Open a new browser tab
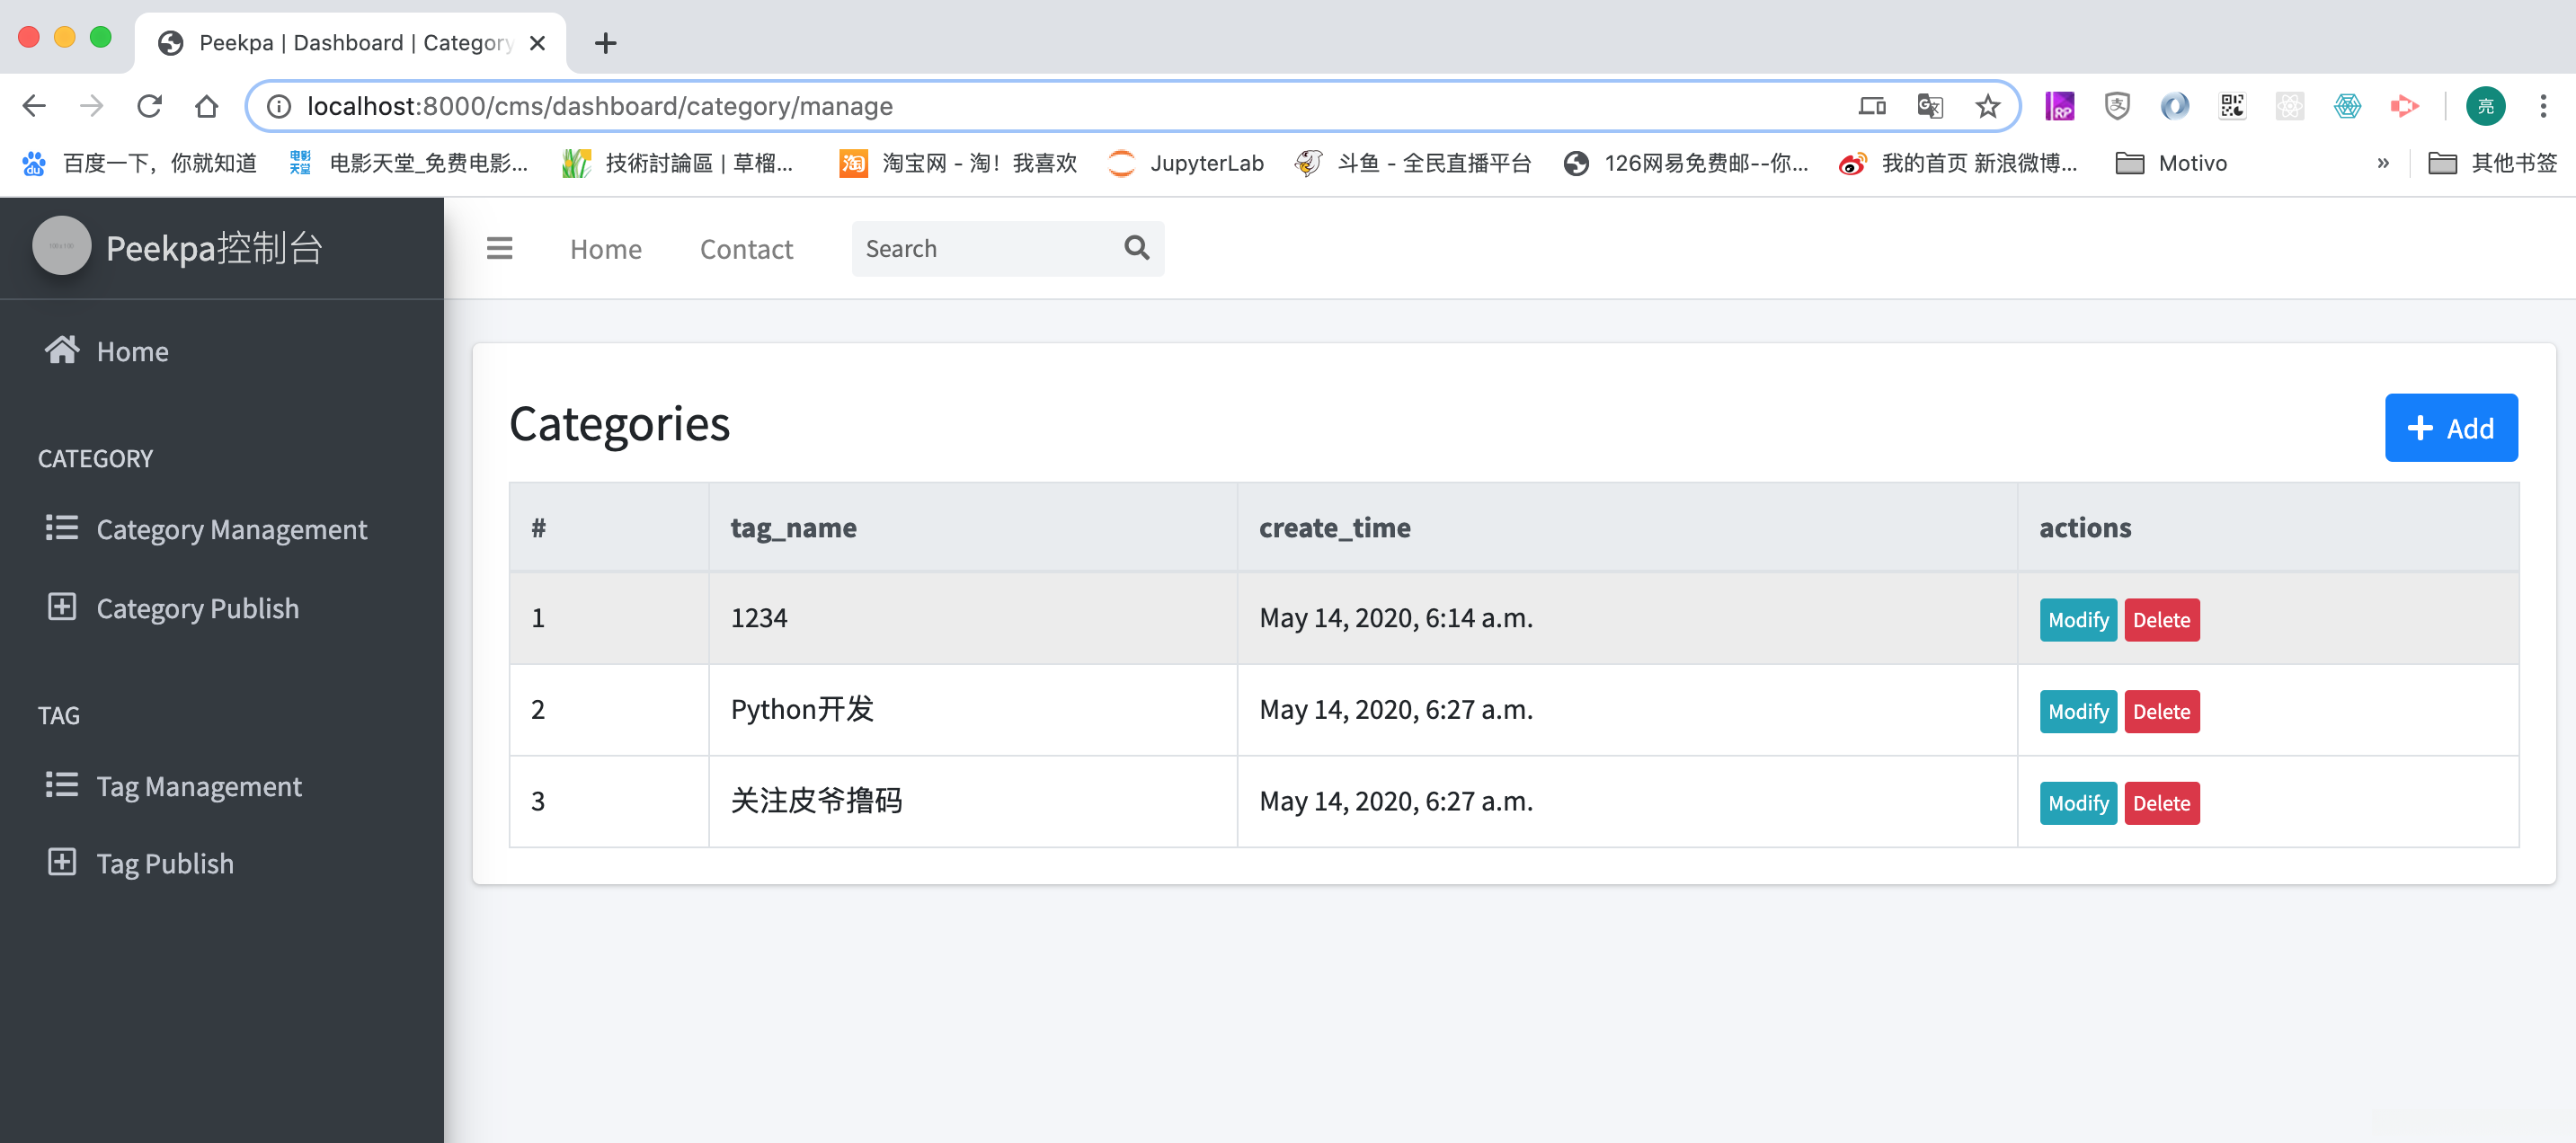The width and height of the screenshot is (2576, 1143). click(605, 43)
